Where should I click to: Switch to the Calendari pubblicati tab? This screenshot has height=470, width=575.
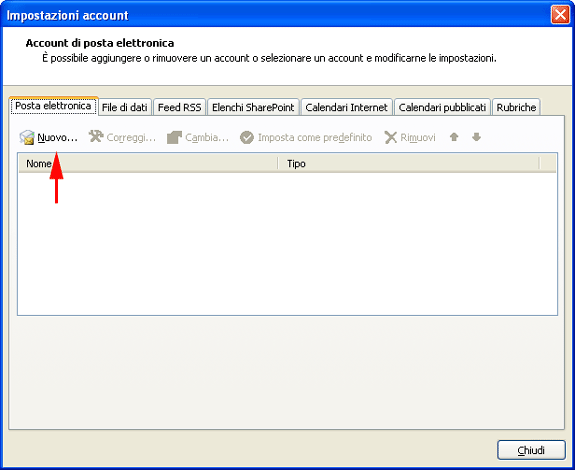(442, 107)
